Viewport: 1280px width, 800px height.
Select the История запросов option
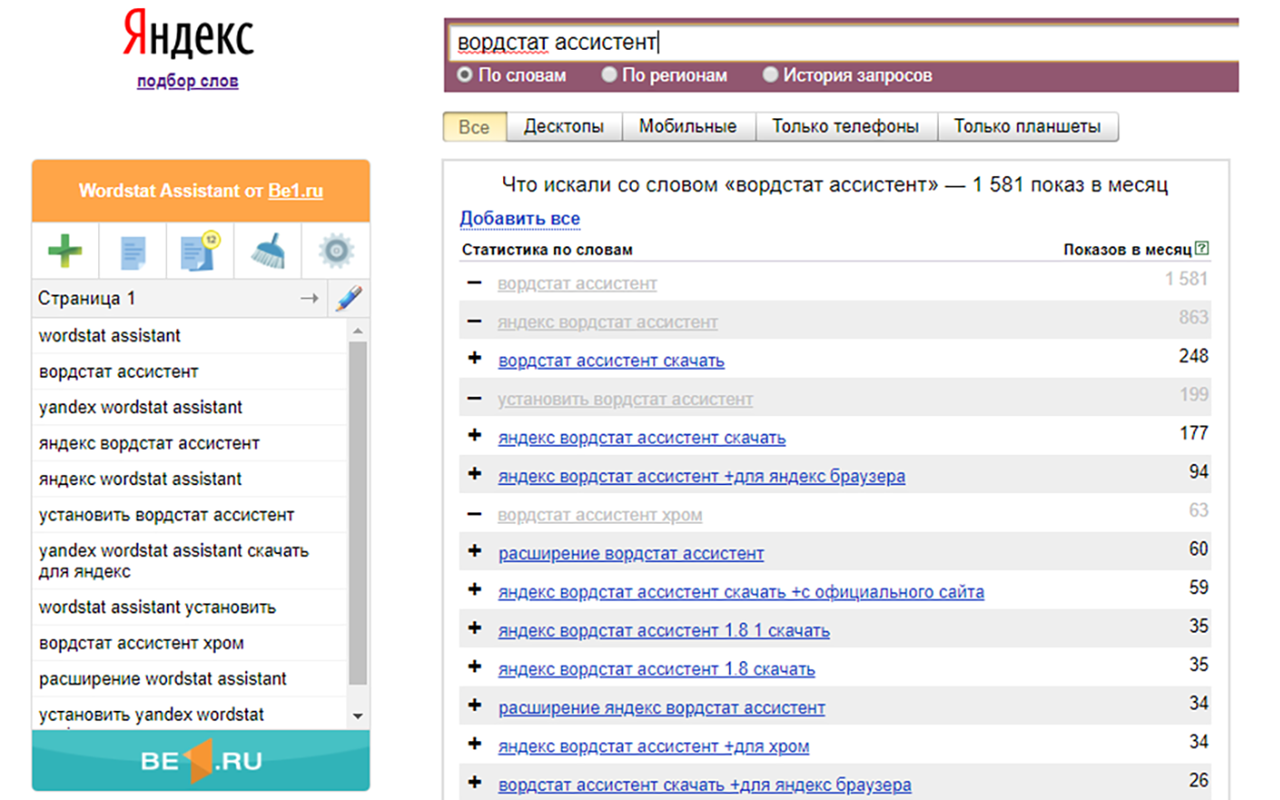click(x=770, y=74)
